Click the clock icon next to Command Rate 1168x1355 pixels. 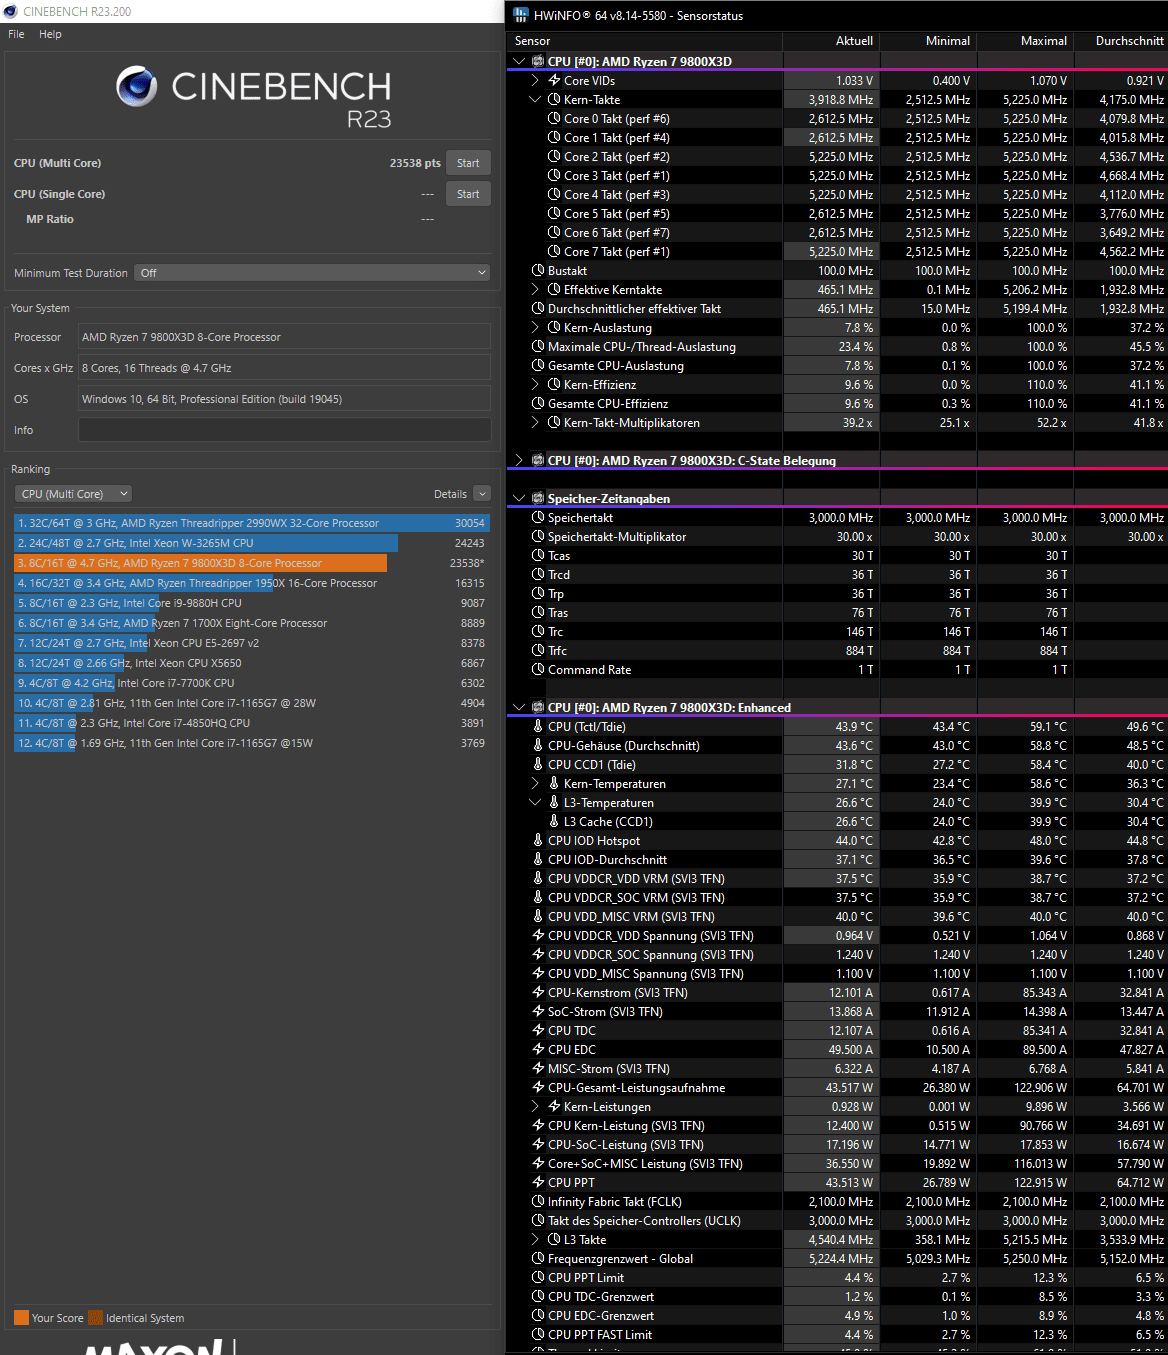click(538, 669)
